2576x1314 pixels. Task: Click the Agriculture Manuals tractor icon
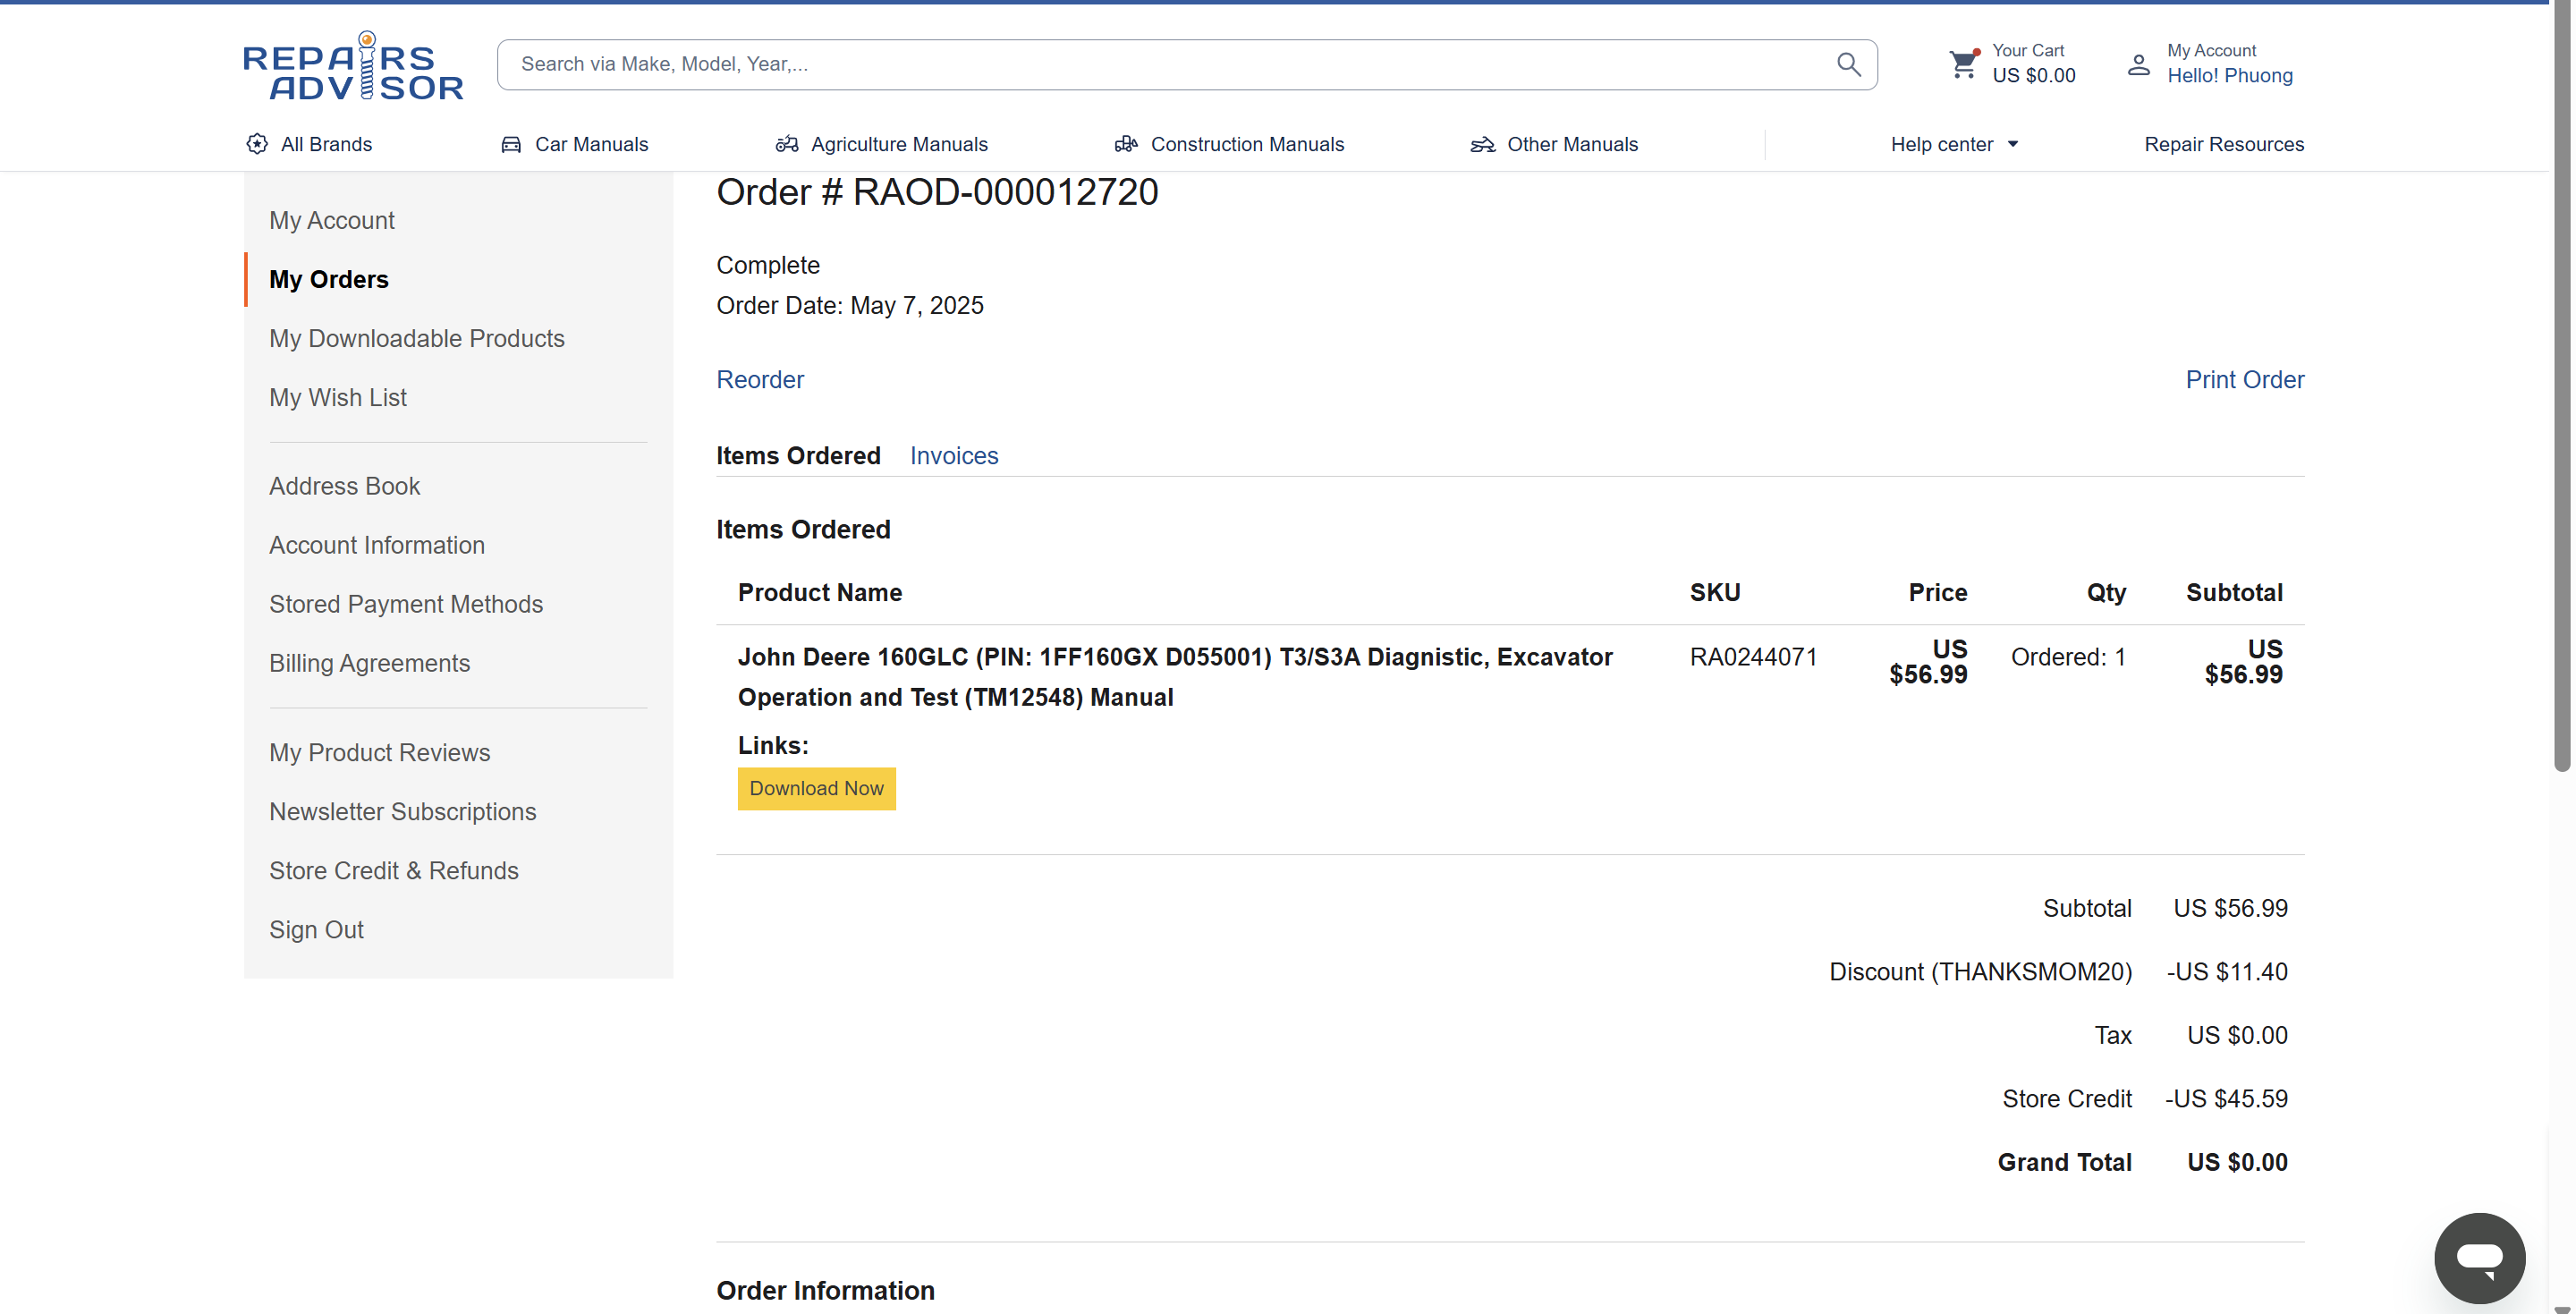pos(787,144)
